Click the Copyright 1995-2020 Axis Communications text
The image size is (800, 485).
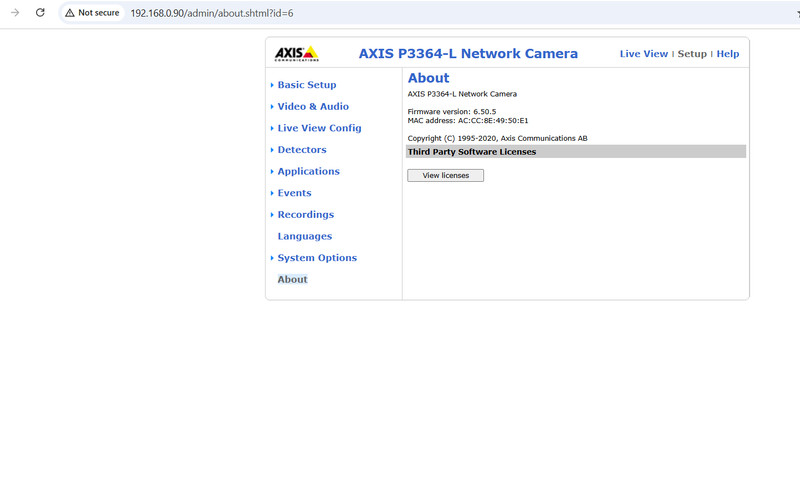click(497, 138)
